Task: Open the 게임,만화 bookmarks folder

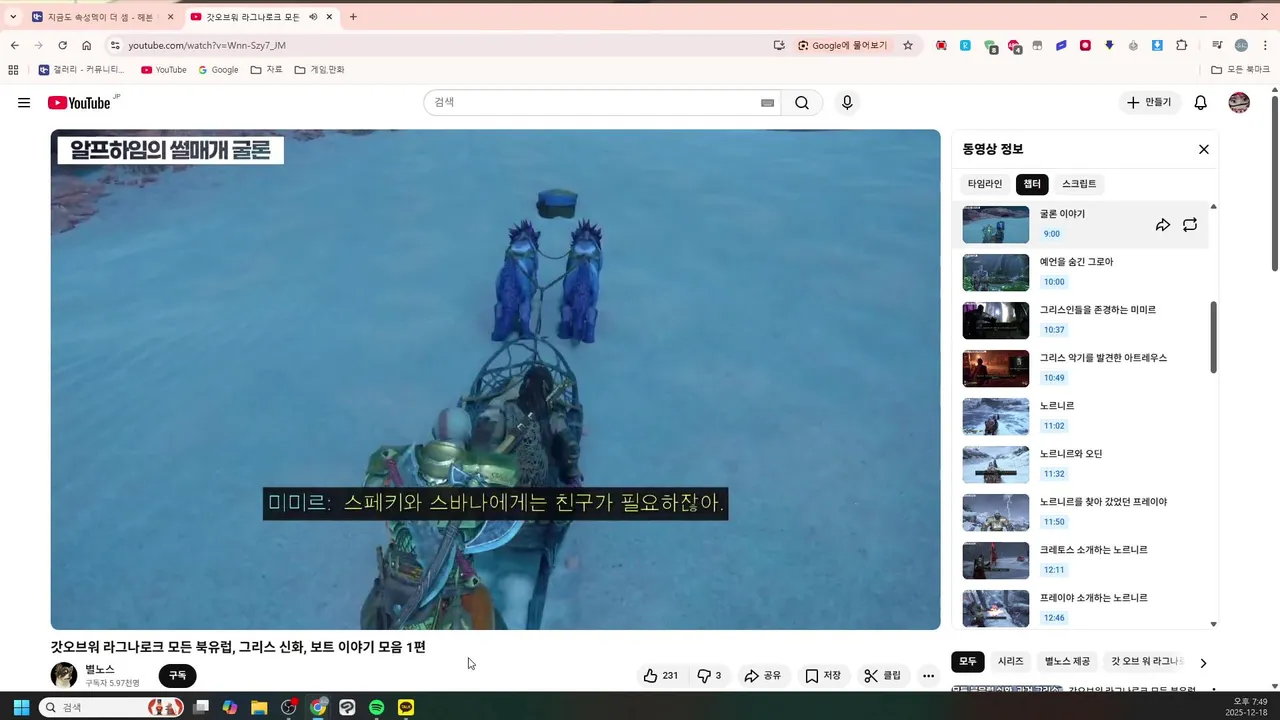Action: click(319, 70)
